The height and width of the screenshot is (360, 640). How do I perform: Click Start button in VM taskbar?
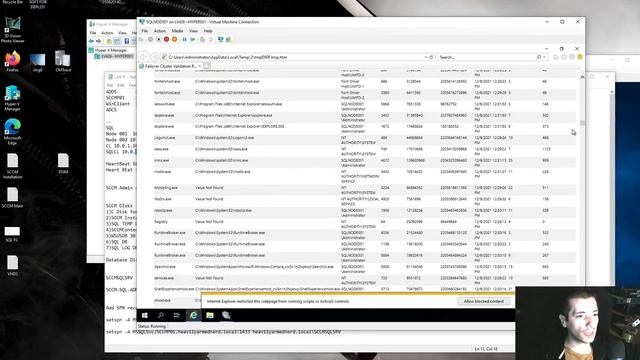[144, 315]
